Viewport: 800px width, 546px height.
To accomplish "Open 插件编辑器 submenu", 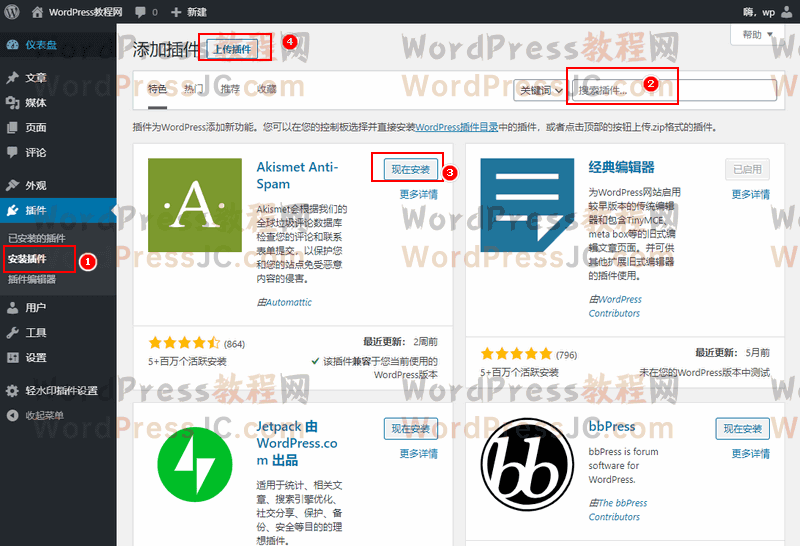I will 32,280.
